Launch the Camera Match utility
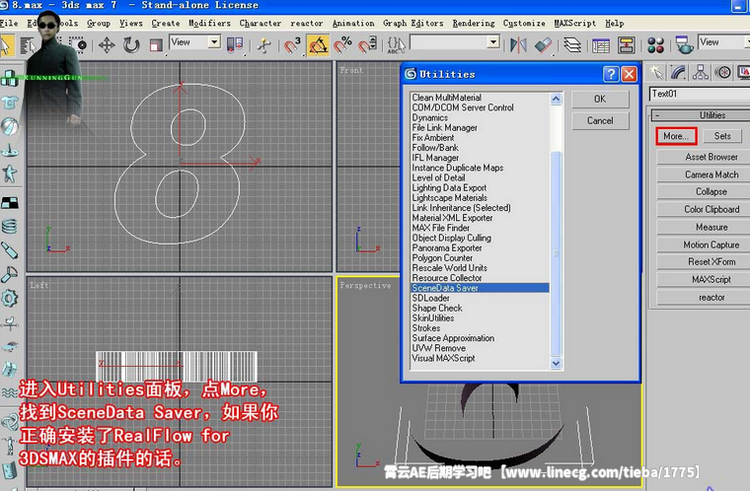750x491 pixels. (x=711, y=175)
